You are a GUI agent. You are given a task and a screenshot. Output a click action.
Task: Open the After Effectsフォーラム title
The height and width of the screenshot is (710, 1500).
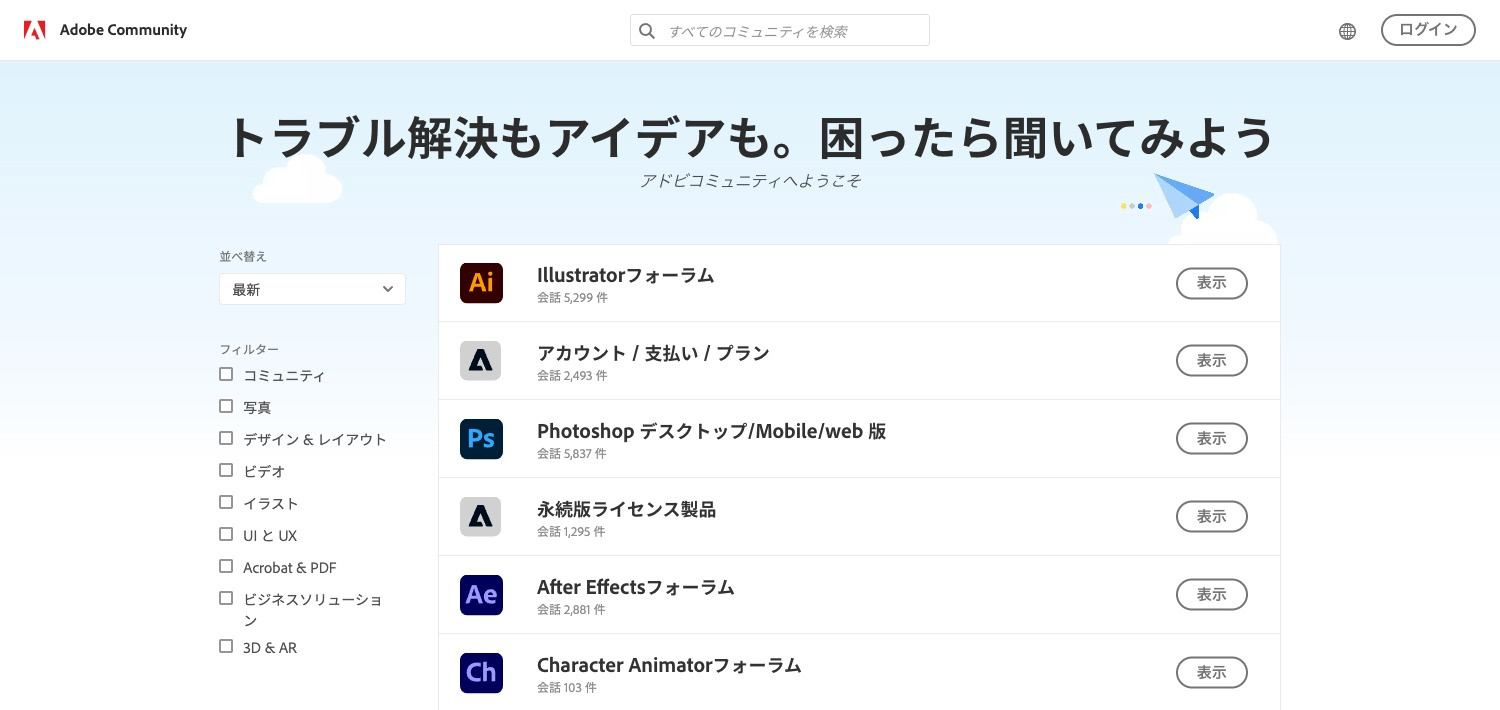pyautogui.click(x=635, y=587)
